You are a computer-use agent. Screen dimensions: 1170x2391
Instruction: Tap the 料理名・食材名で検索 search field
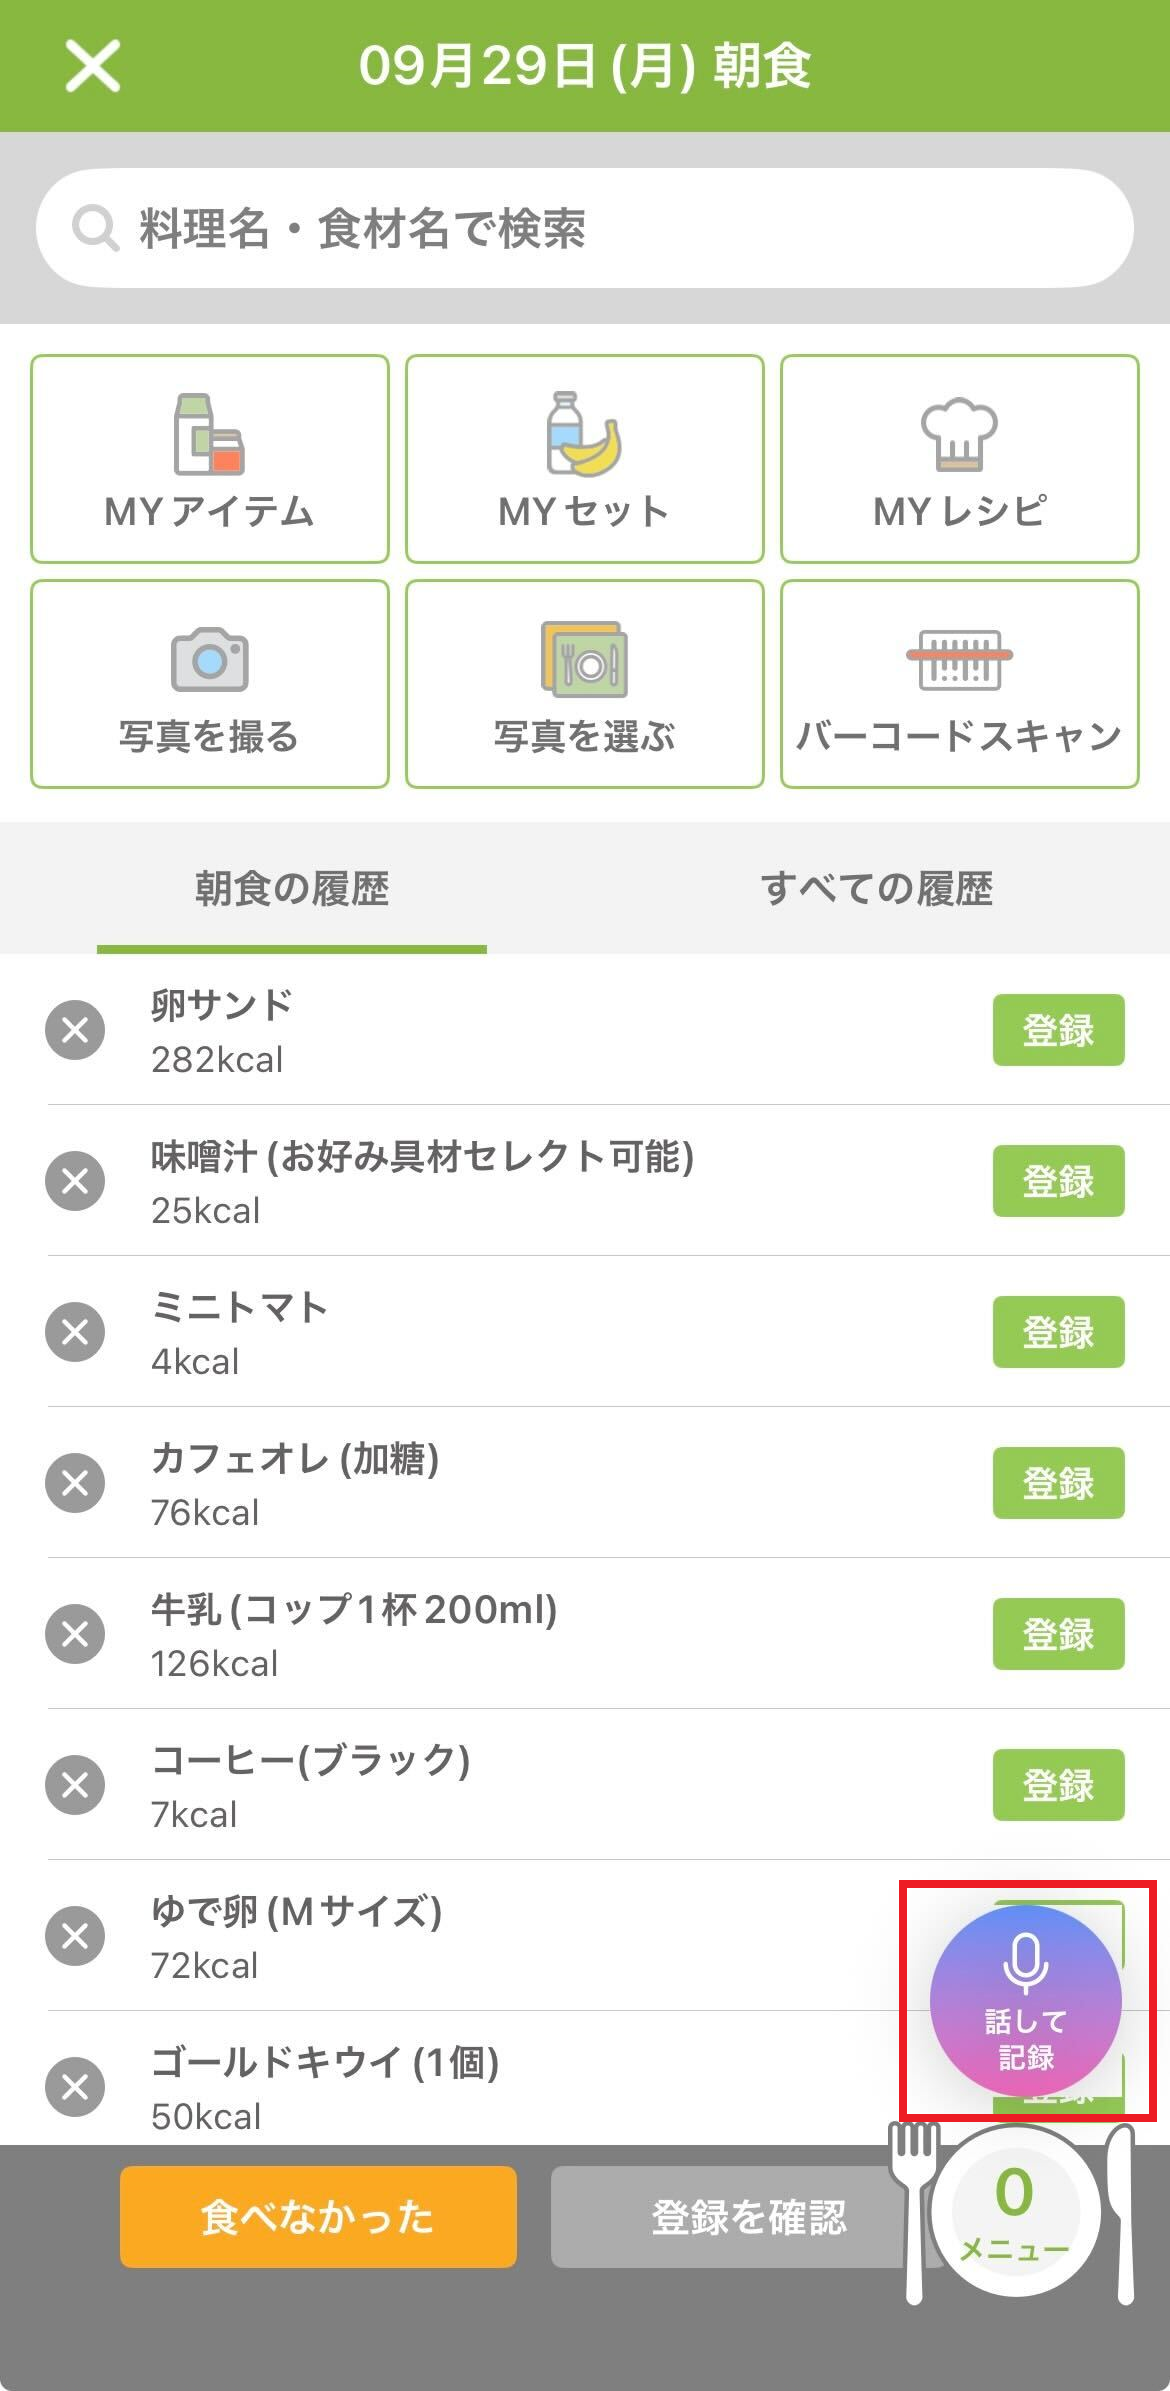(x=585, y=228)
